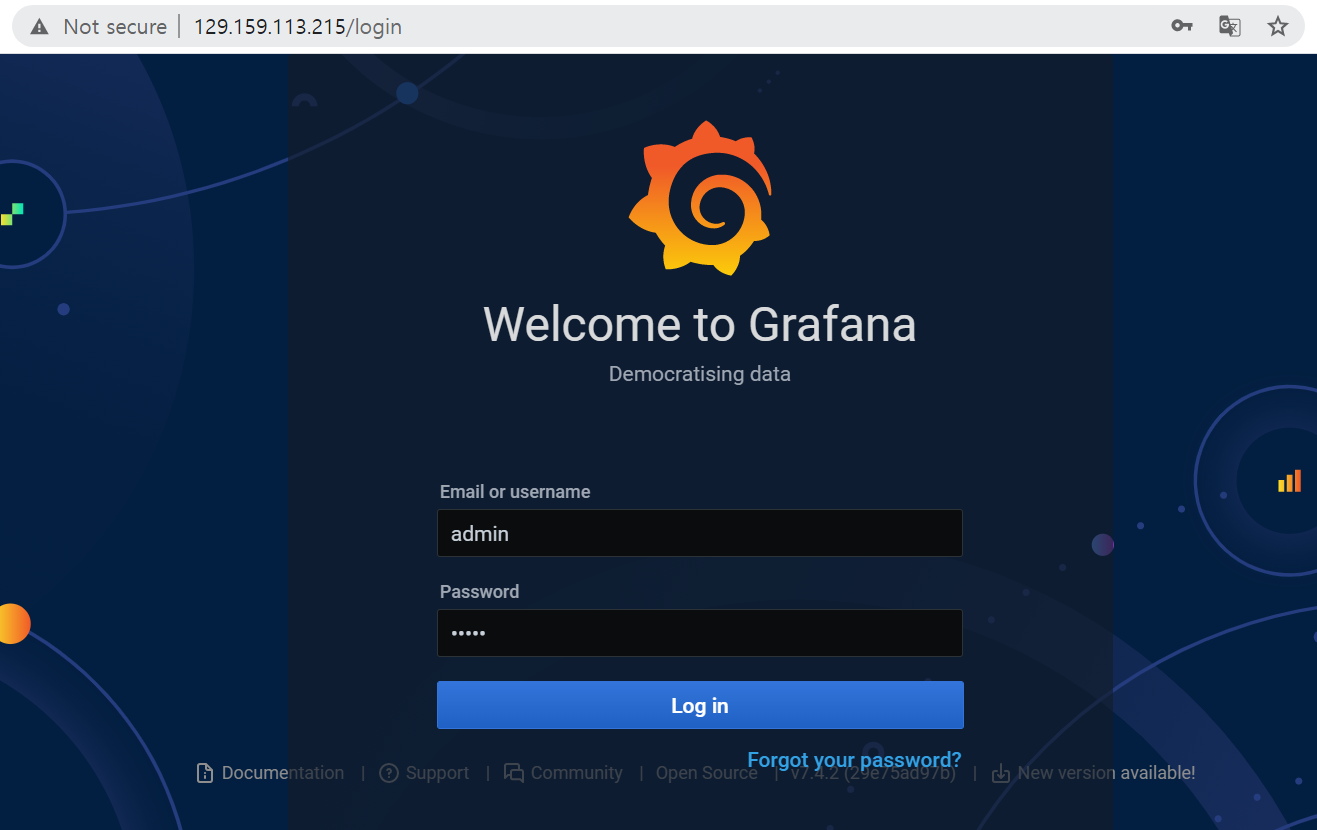The image size is (1317, 830).
Task: Click the Welcome to Grafana heading
Action: click(700, 324)
